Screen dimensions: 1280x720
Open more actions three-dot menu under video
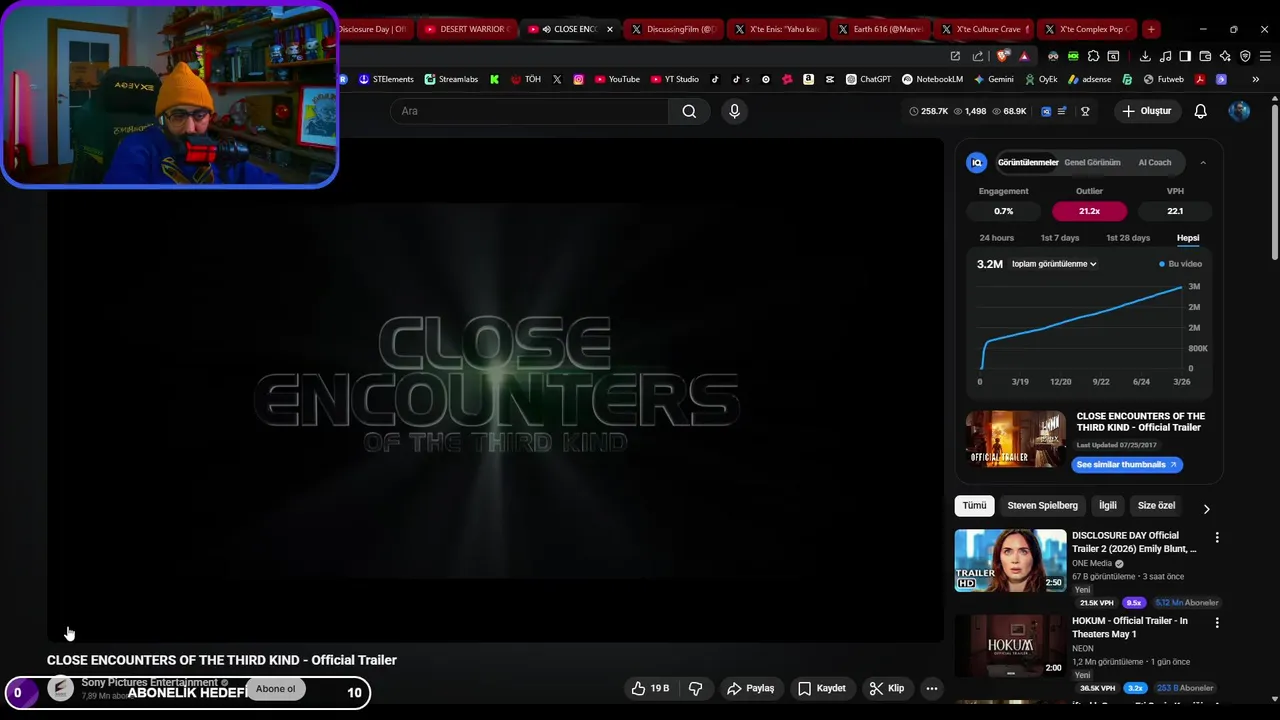[x=931, y=688]
